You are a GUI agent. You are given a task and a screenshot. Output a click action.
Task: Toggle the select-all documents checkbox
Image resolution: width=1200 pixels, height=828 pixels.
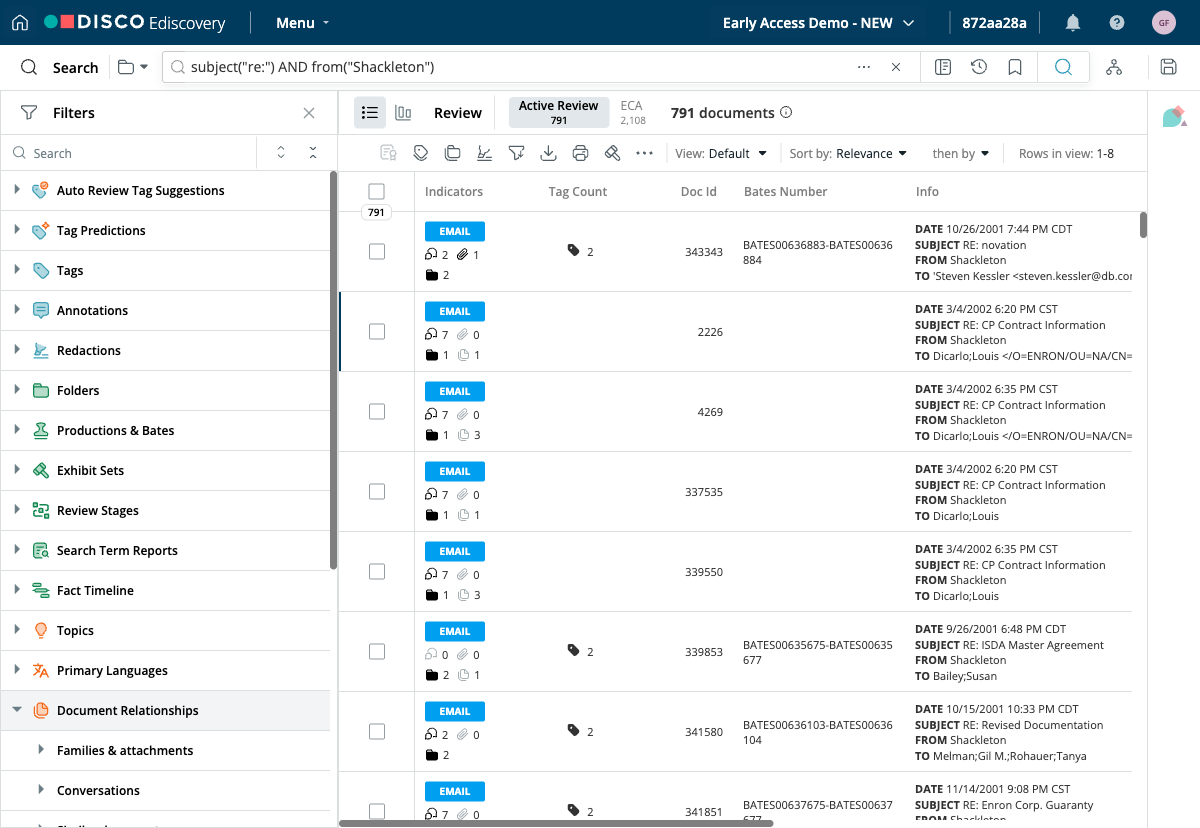376,191
